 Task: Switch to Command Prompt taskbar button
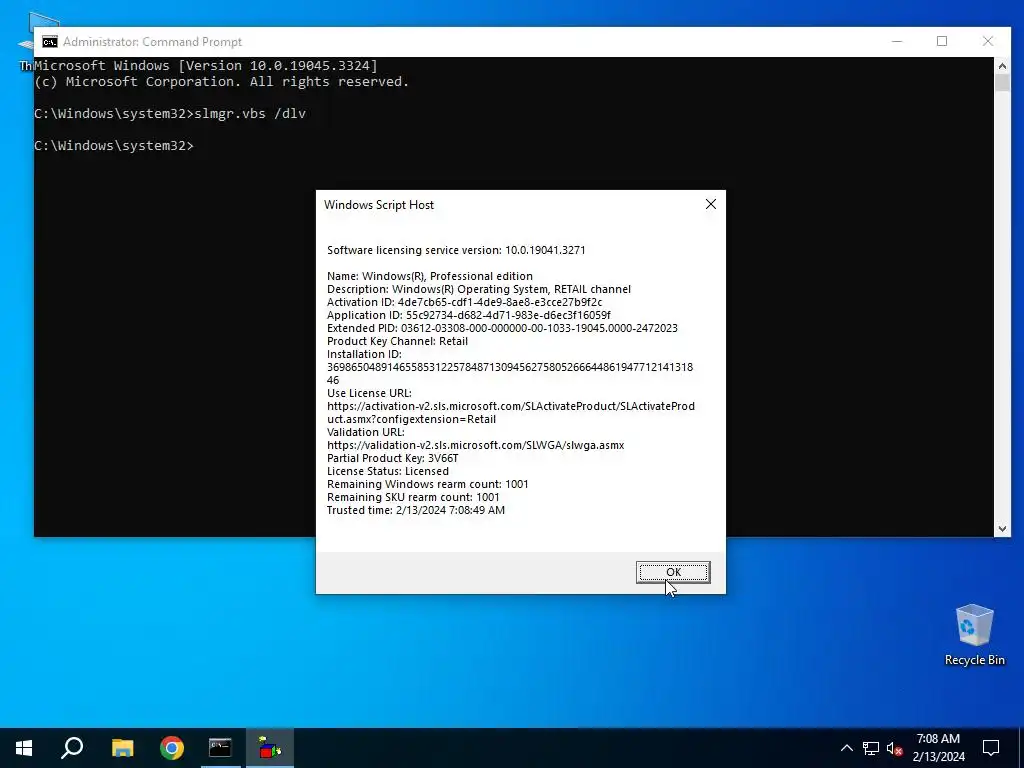point(220,748)
